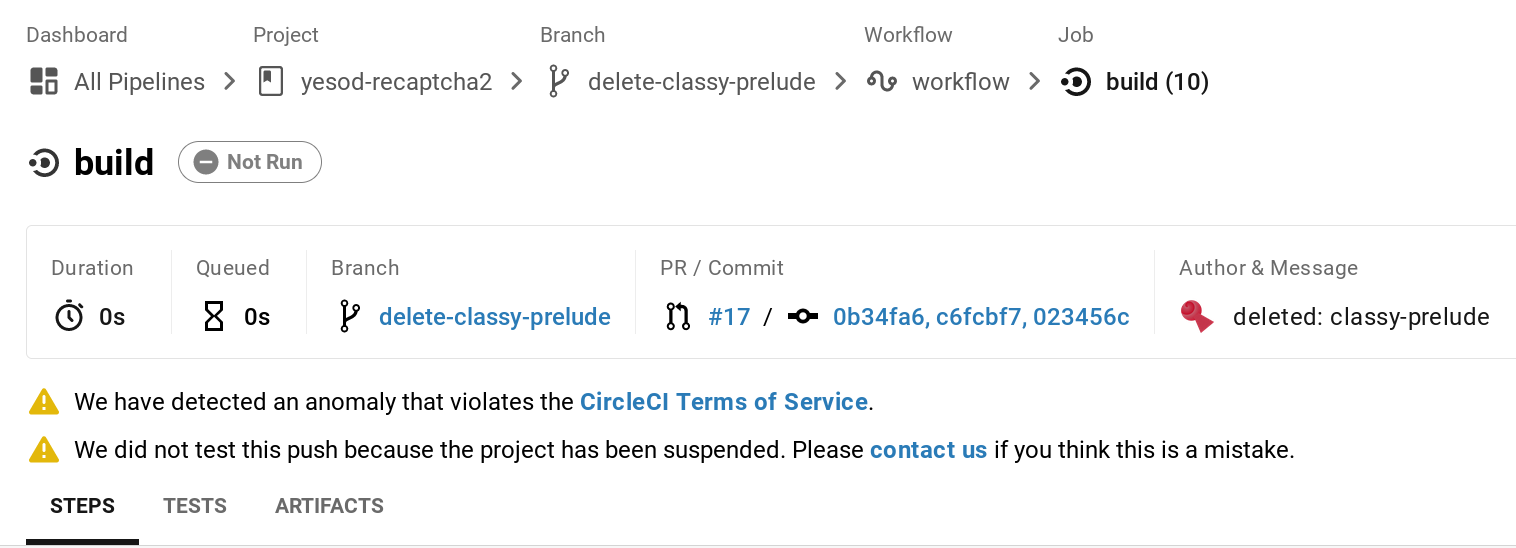This screenshot has width=1516, height=548.
Task: Click the All Pipelines dashboard icon
Action: 44,81
